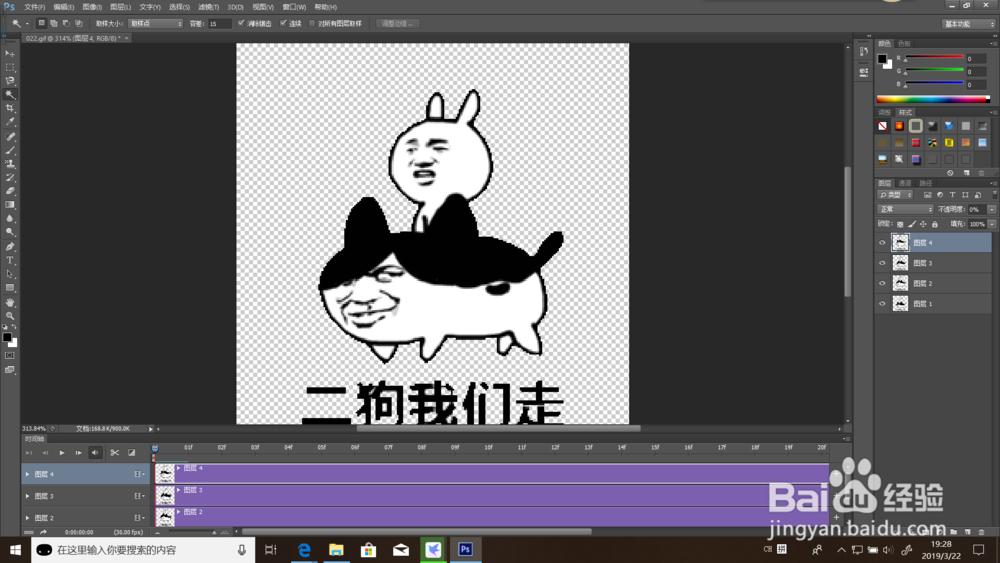Screen dimensions: 1000x563
Task: Open the fill slider dropdown arrow
Action: [x=992, y=224]
